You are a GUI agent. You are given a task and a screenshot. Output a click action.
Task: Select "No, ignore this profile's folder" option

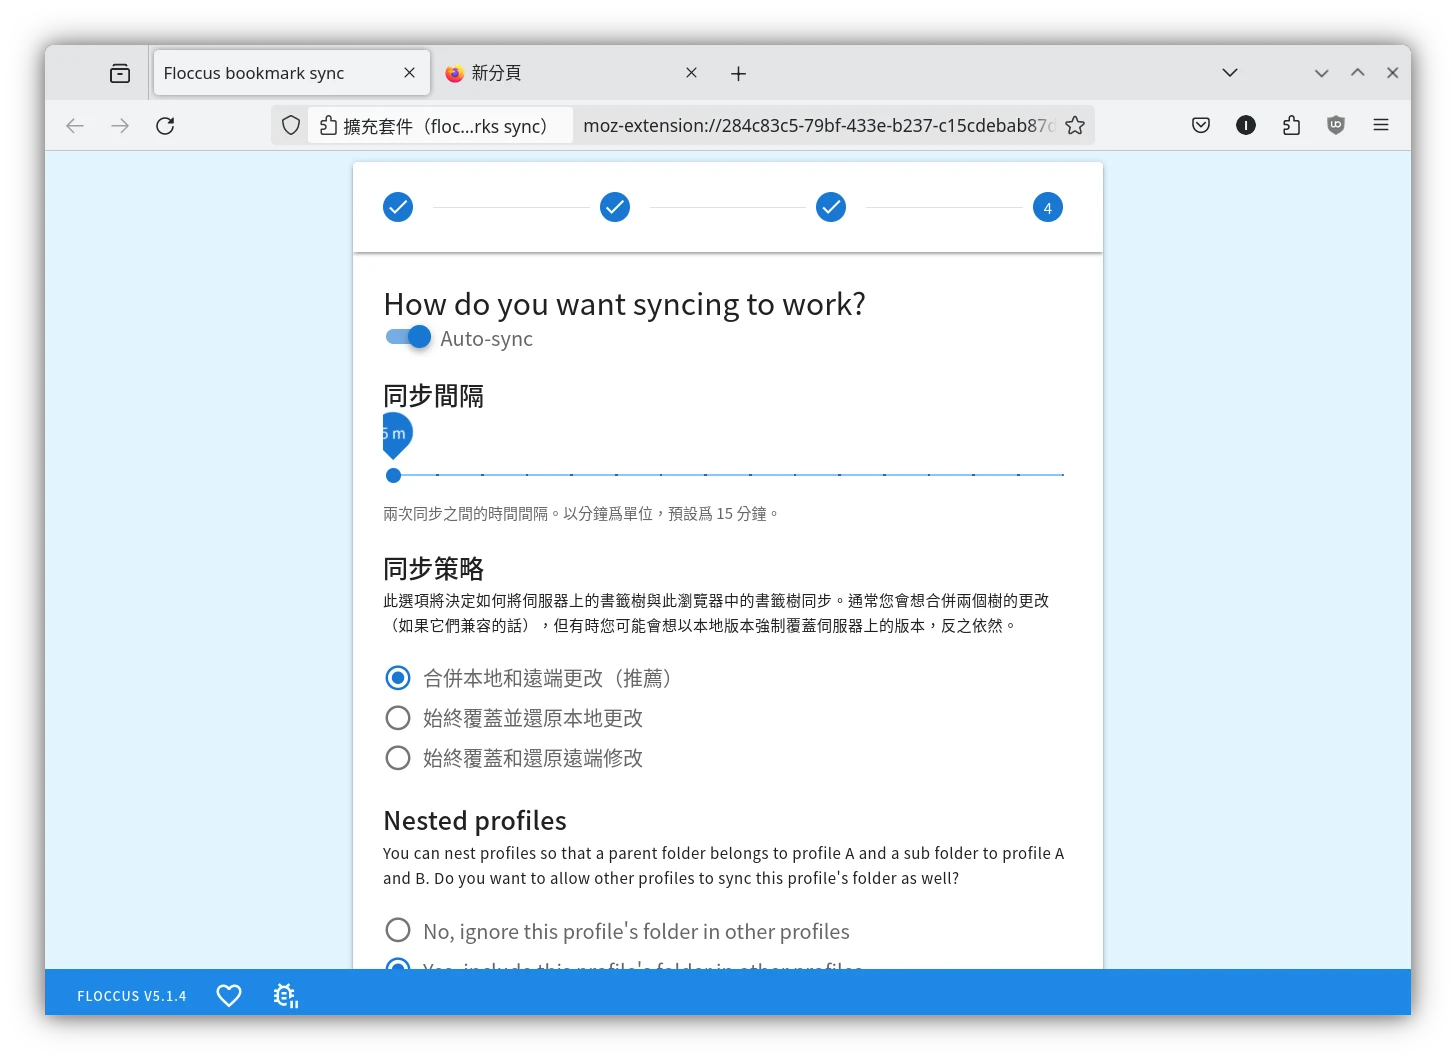[x=398, y=931]
